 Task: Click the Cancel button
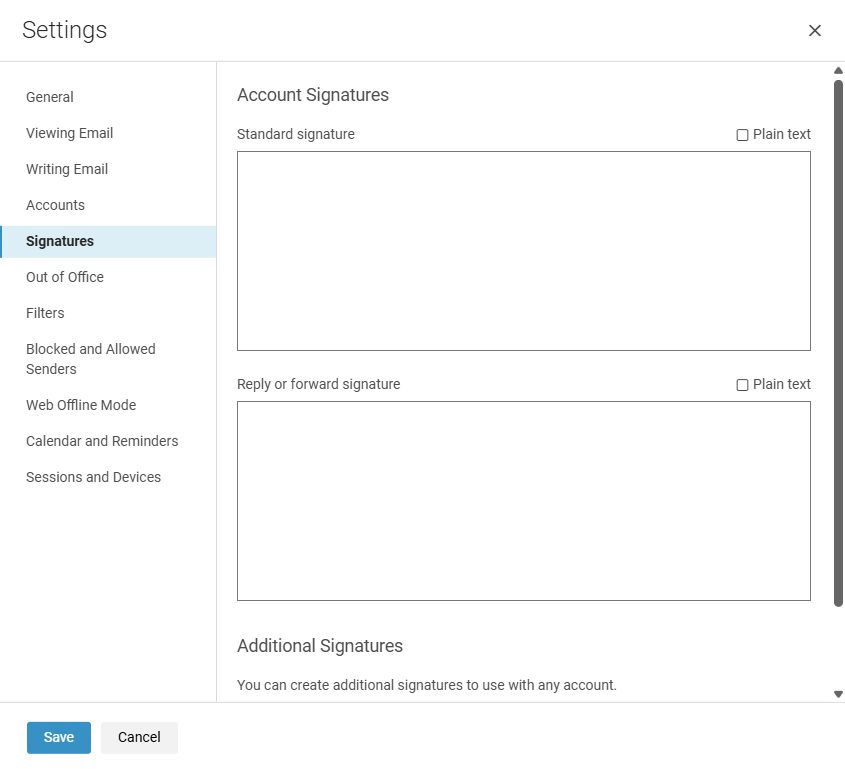(x=139, y=737)
